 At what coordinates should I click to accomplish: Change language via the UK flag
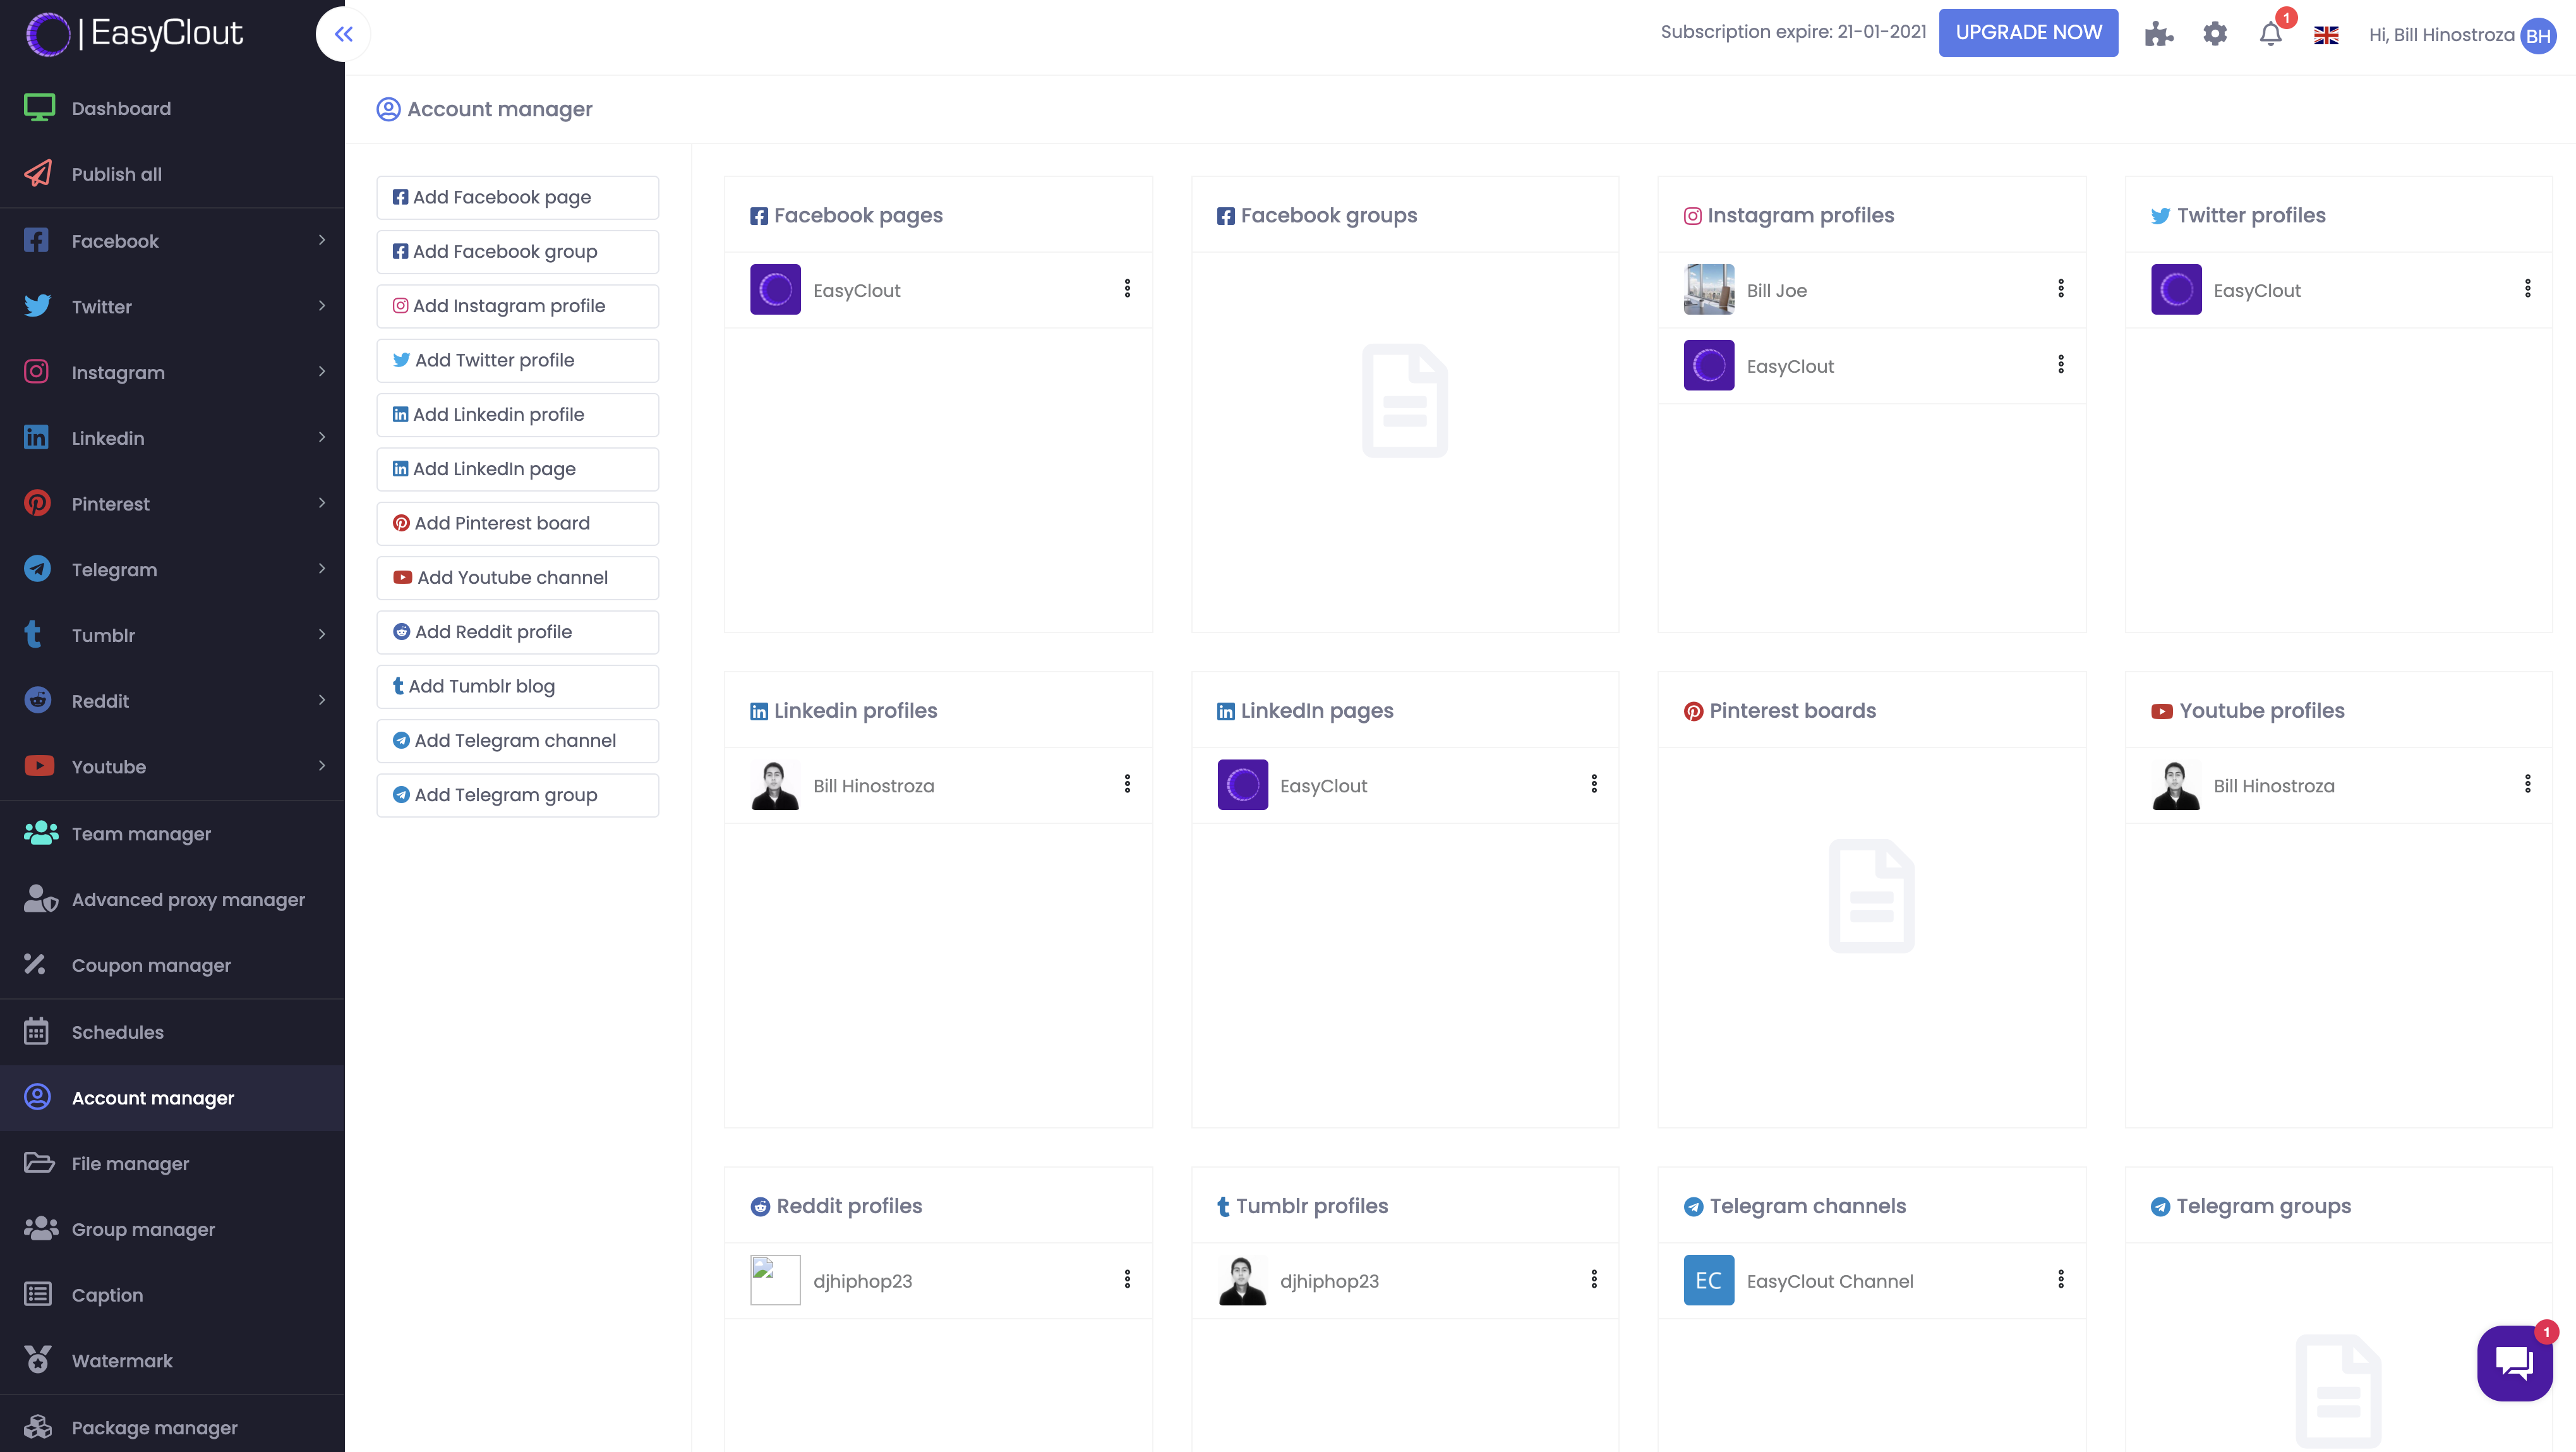click(2326, 35)
